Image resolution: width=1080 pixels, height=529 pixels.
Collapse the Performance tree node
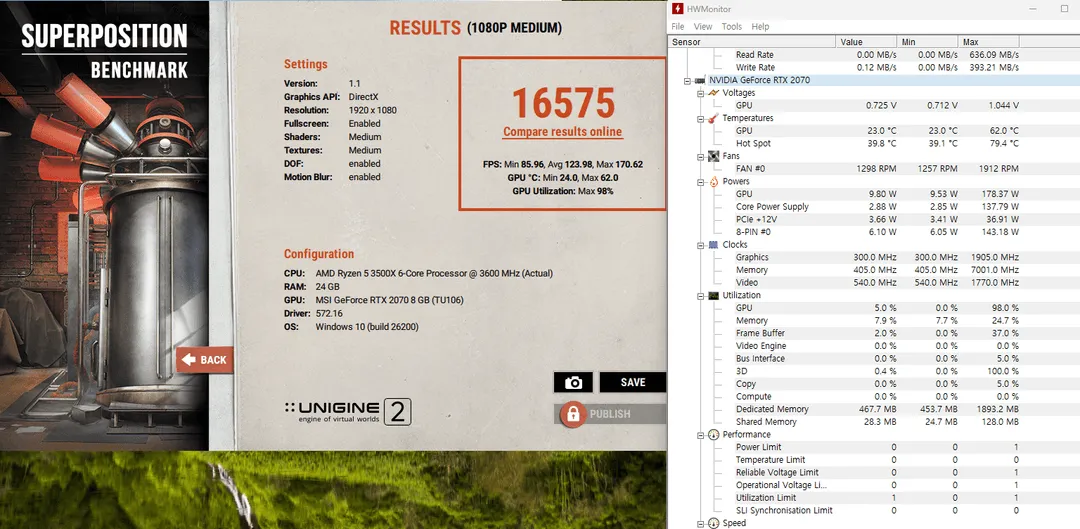point(700,435)
